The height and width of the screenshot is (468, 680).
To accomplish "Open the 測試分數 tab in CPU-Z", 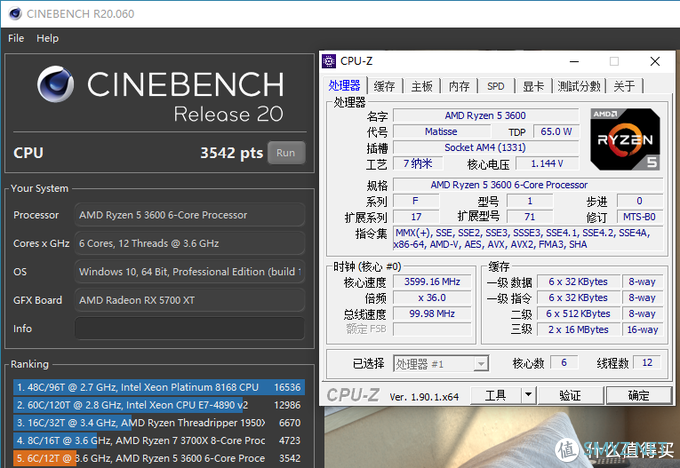I will 579,86.
